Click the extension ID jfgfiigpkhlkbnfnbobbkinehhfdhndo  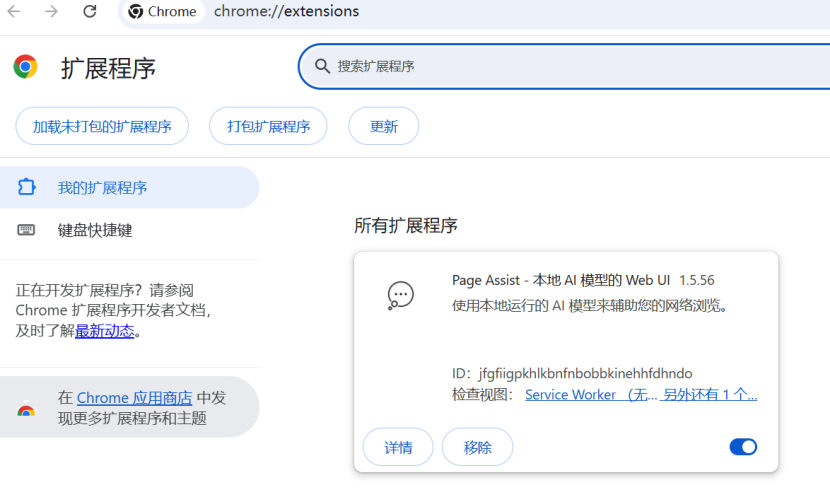(585, 374)
